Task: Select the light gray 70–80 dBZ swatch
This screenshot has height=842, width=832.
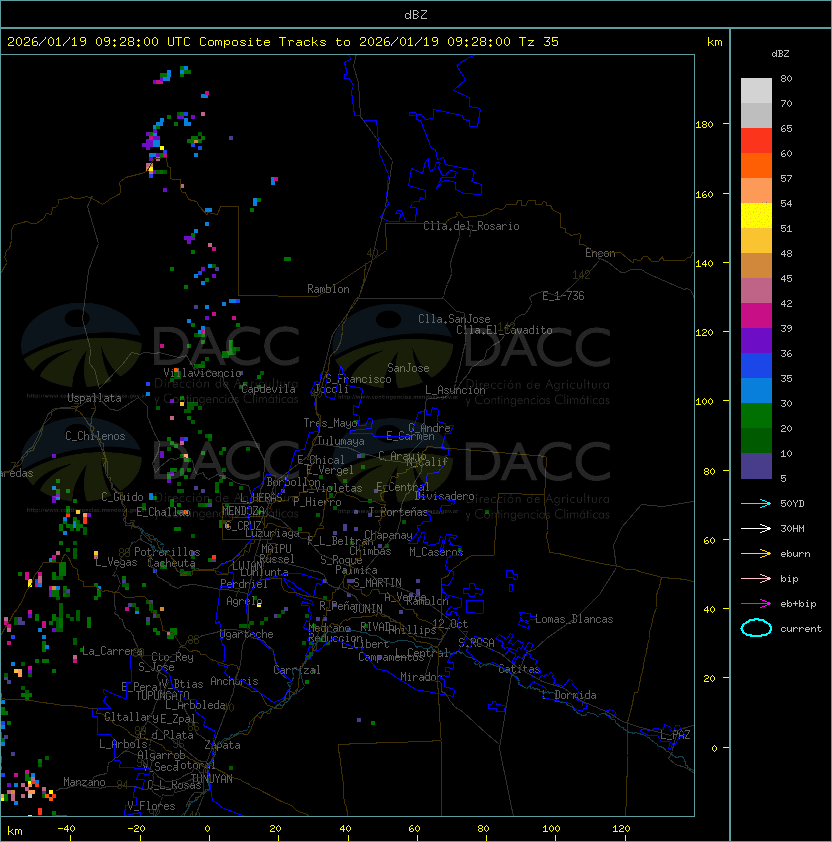Action: pyautogui.click(x=756, y=90)
